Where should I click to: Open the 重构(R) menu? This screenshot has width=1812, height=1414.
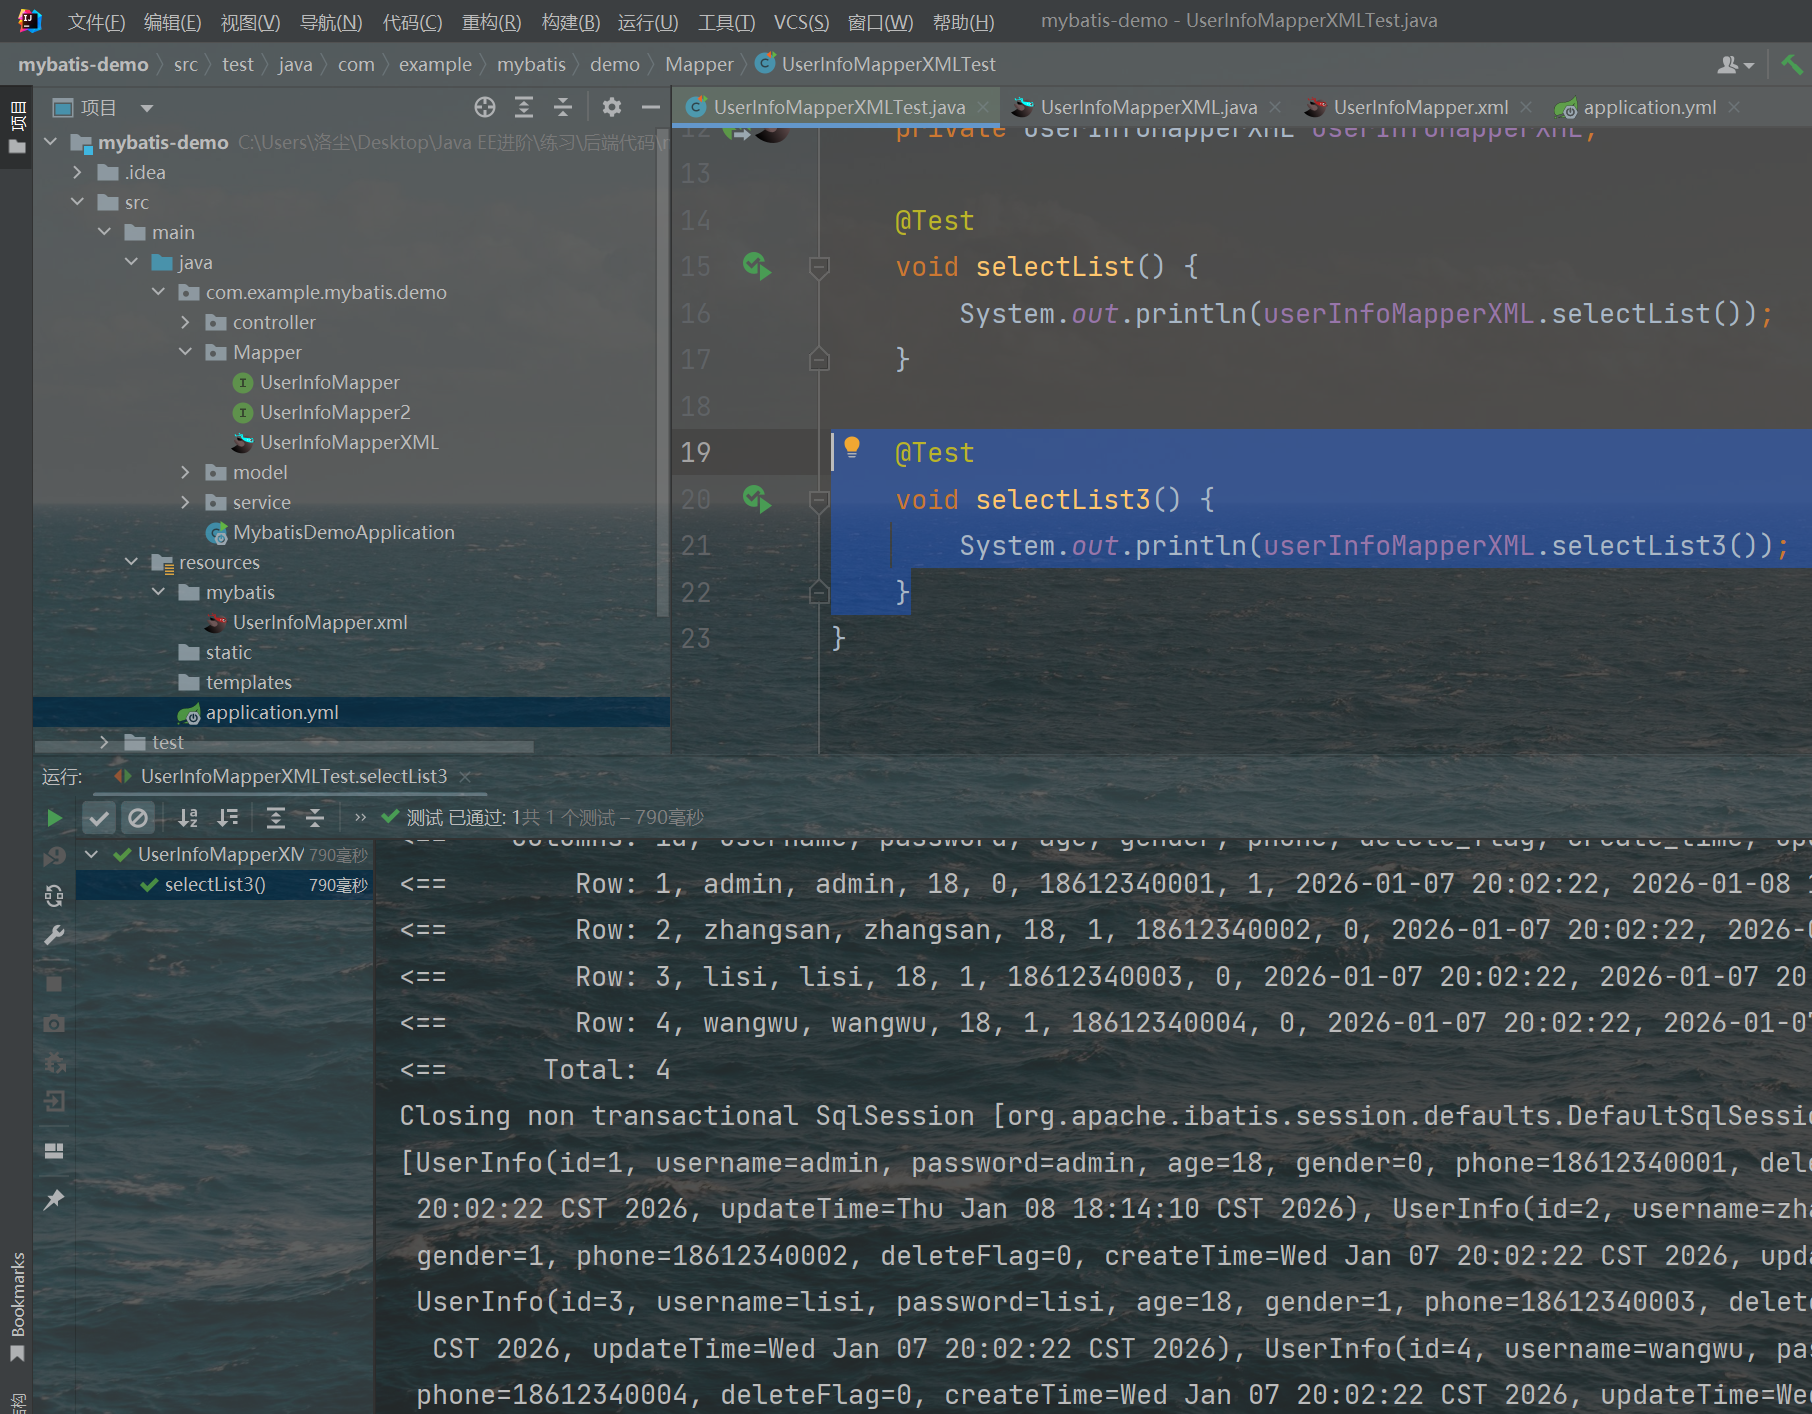(491, 21)
